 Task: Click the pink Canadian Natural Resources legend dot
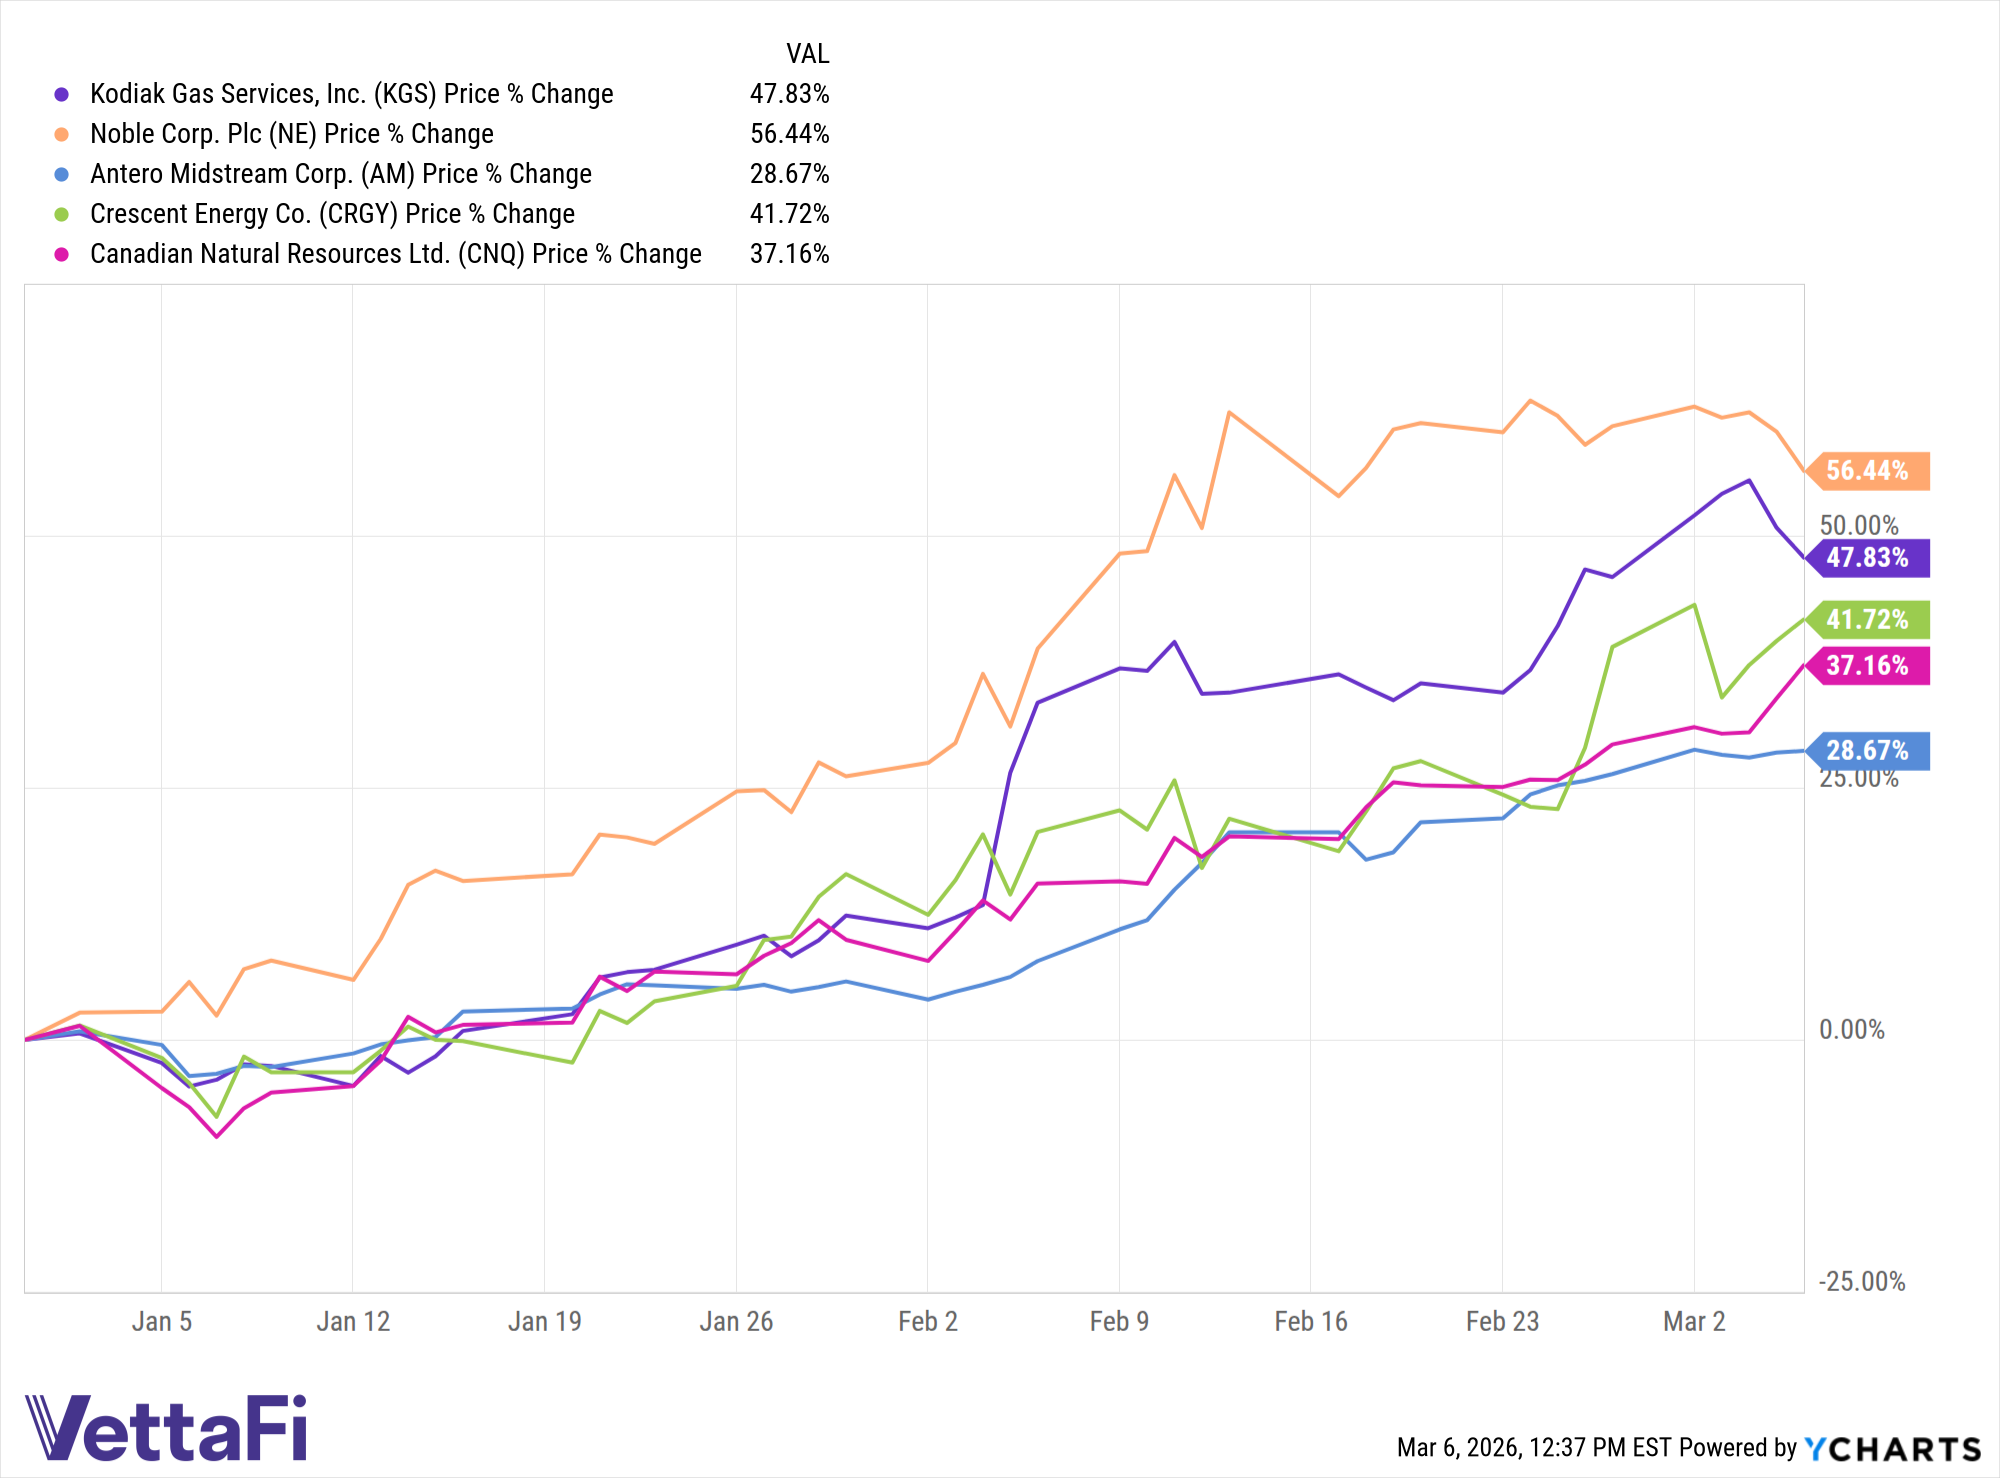click(x=62, y=254)
